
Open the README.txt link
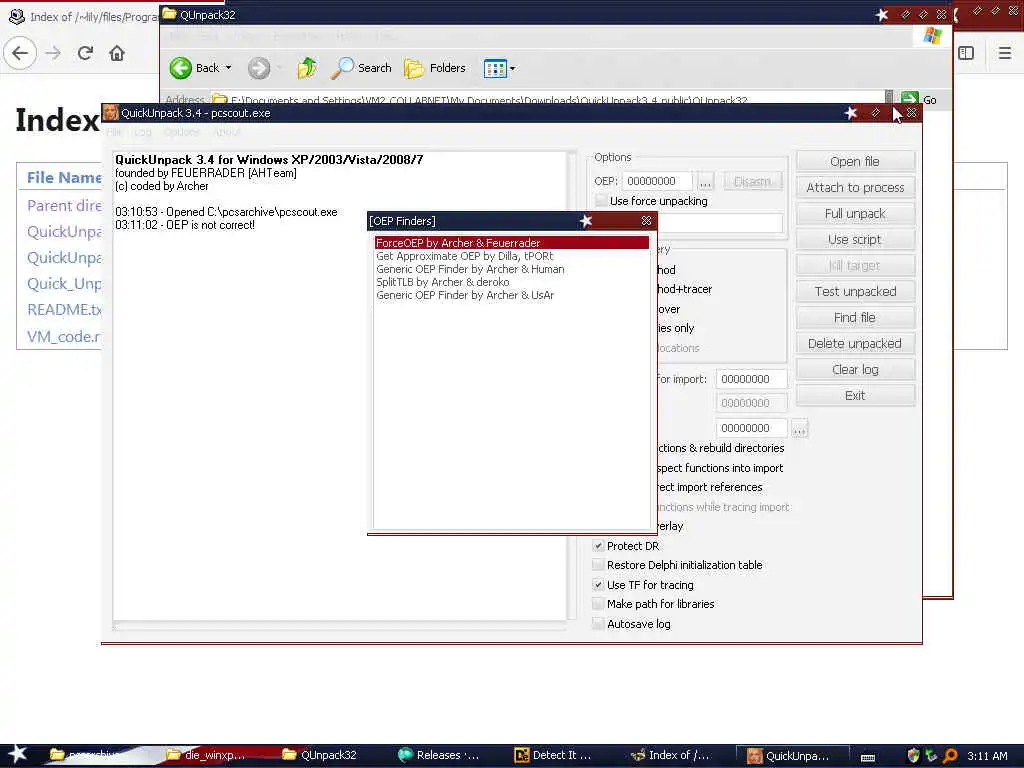tap(64, 310)
